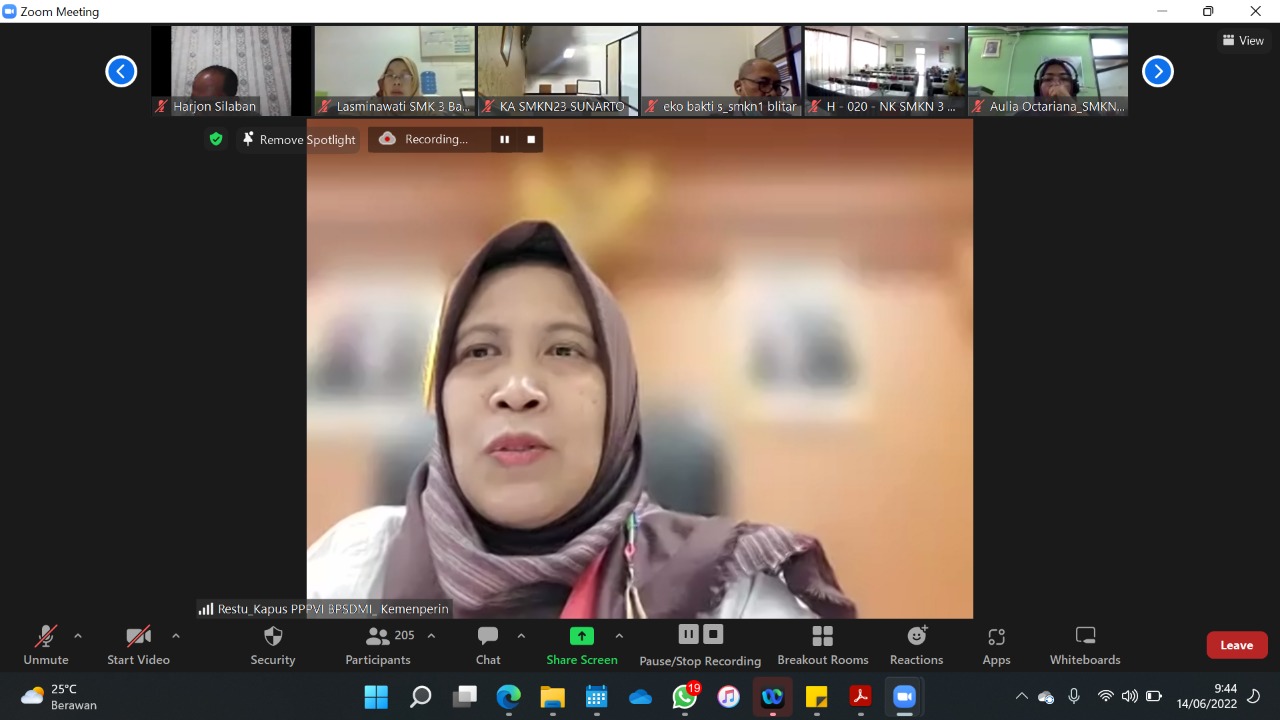Click speaker name label Restu_Kapus PPPVI
Image resolution: width=1280 pixels, height=720 pixels.
coord(324,608)
